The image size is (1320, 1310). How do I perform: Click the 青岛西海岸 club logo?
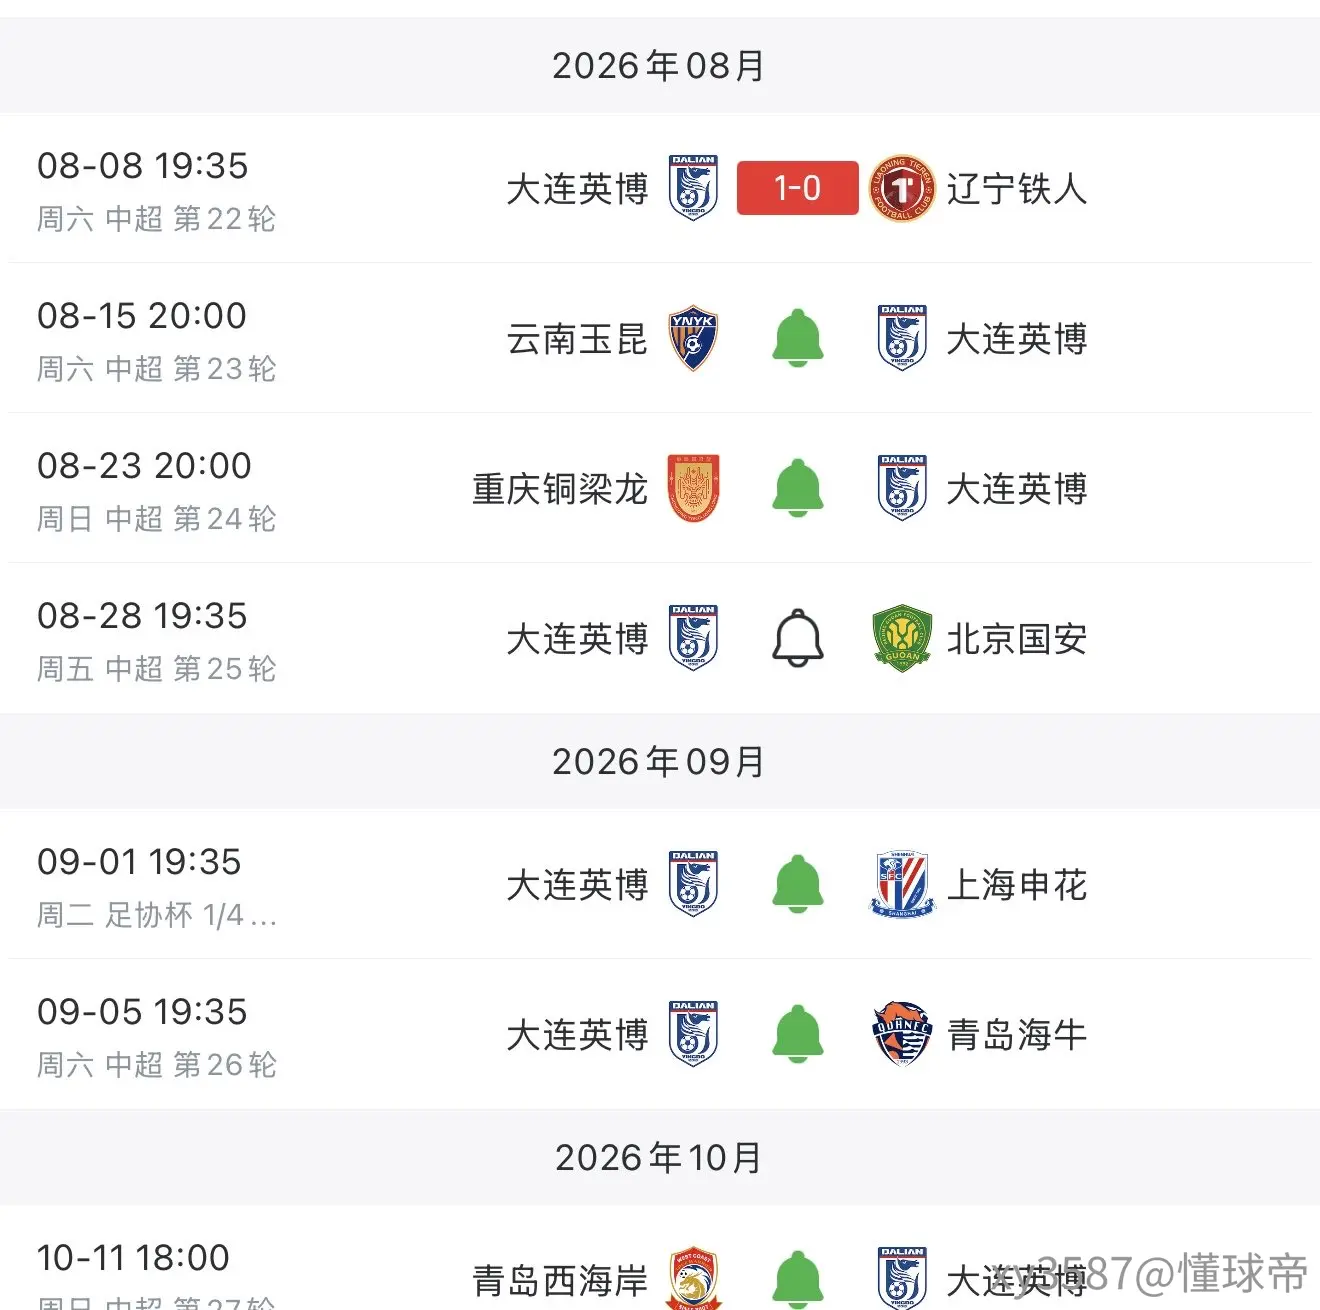pyautogui.click(x=693, y=1279)
